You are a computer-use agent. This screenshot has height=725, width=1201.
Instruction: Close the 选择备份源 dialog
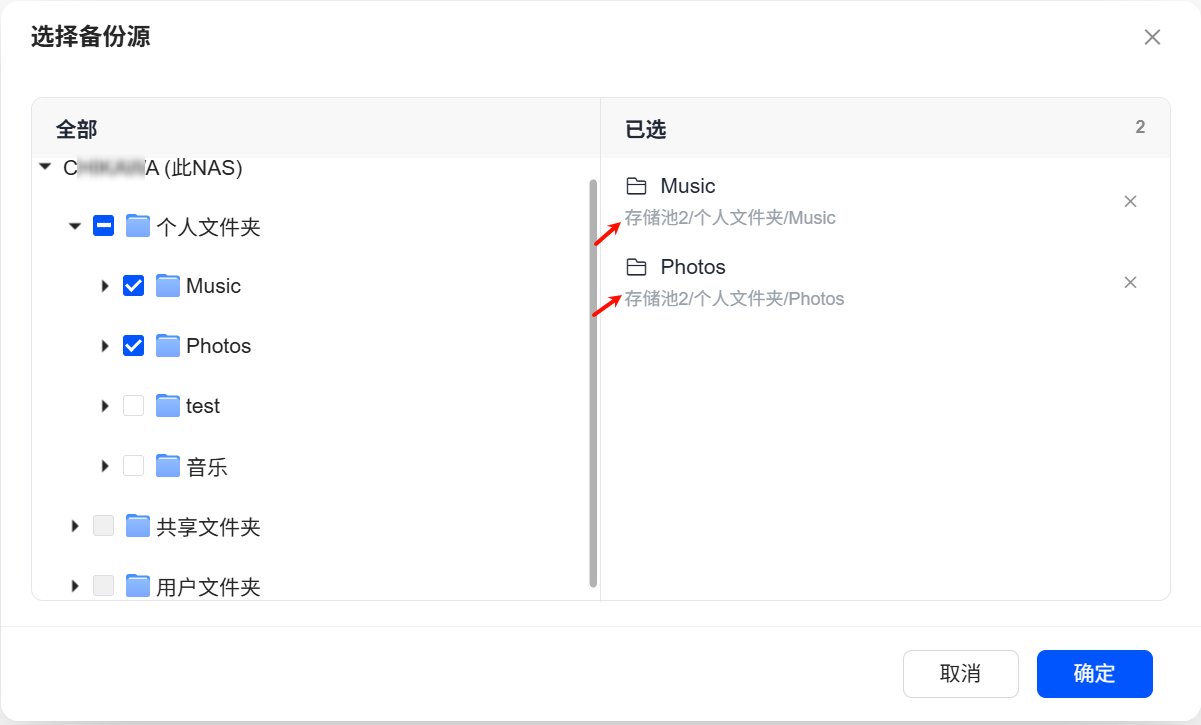pos(1152,38)
